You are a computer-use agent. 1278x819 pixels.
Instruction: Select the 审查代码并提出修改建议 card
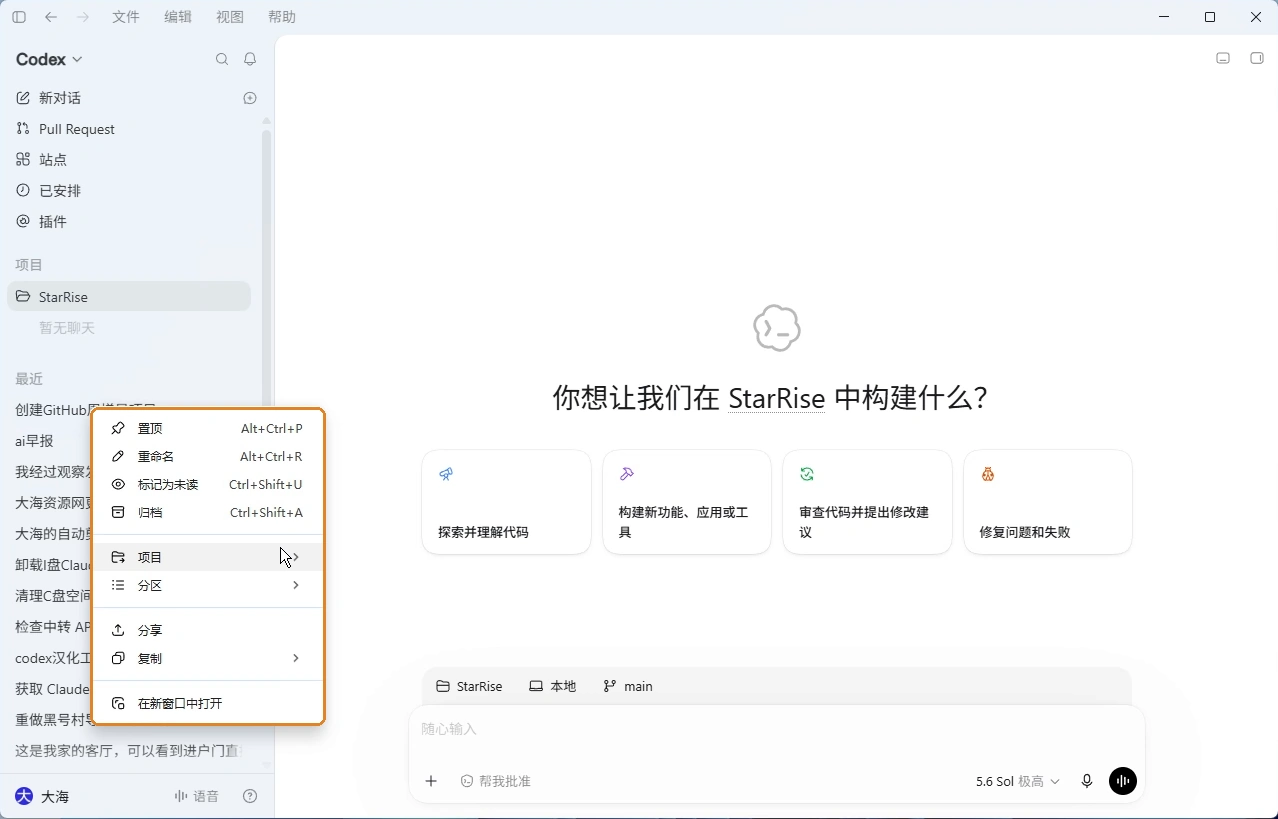tap(867, 502)
